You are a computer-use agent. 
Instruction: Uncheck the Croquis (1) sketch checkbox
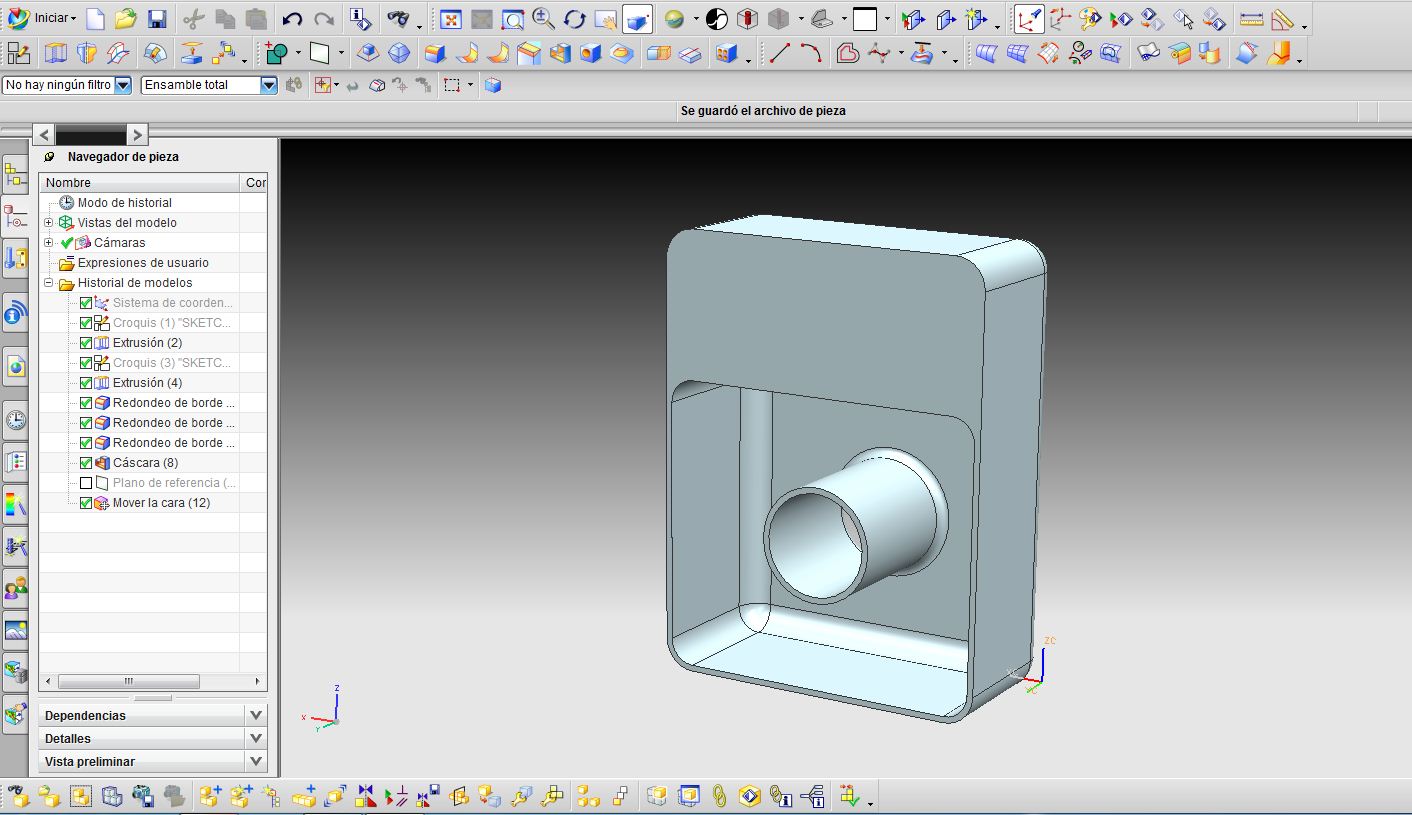[86, 323]
